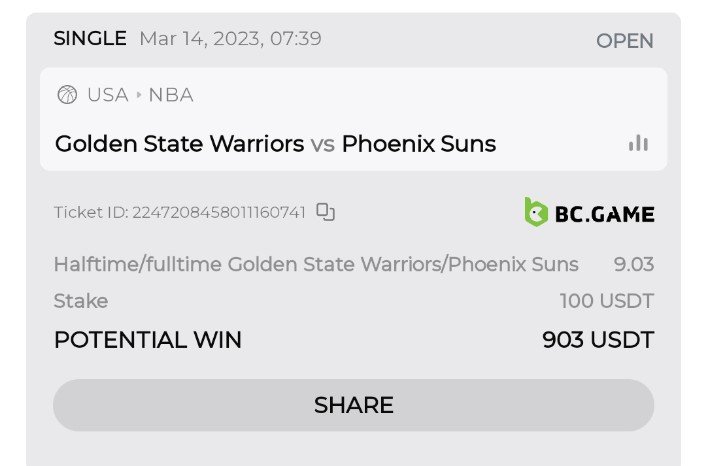This screenshot has width=706, height=466.
Task: Open the Golden State Warriors team name
Action: [x=179, y=143]
